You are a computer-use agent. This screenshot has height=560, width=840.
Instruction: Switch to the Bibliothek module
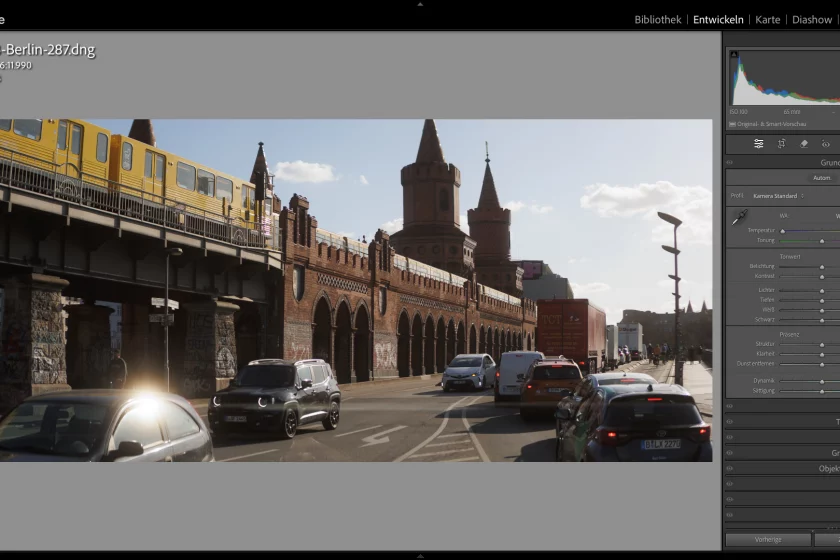point(658,20)
